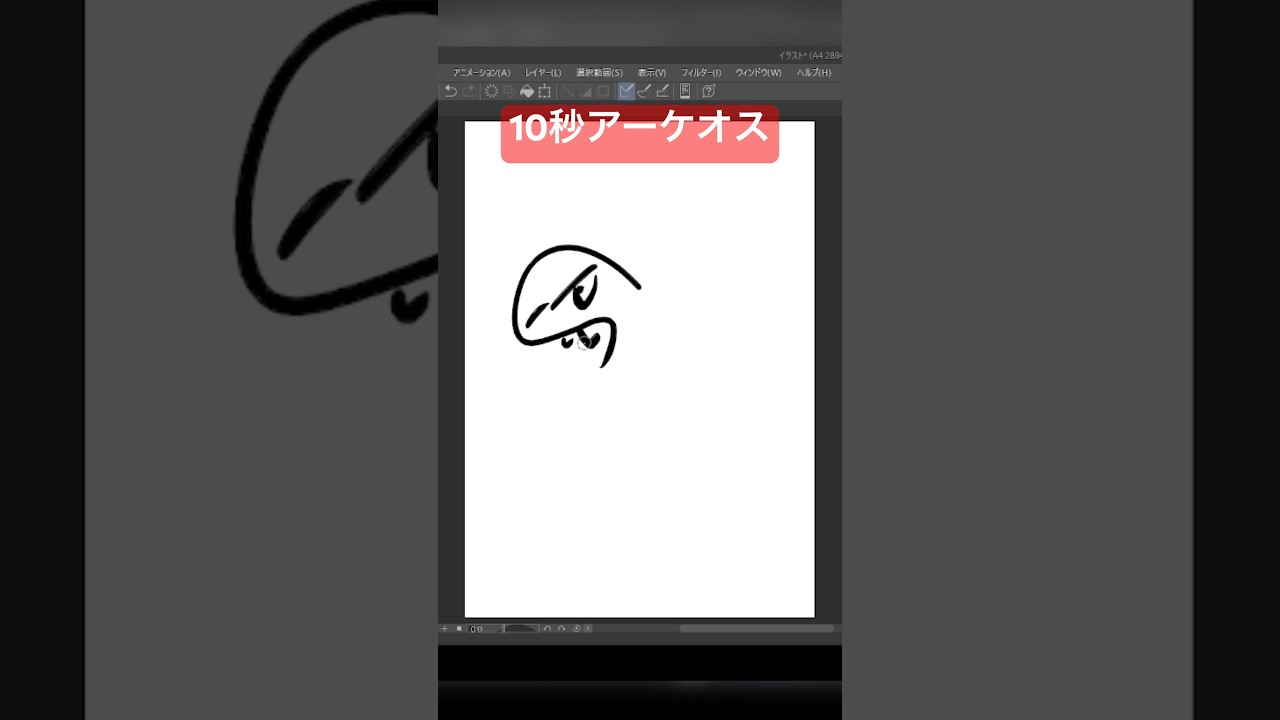The height and width of the screenshot is (720, 1280).
Task: Click the Fill icon on the command bar
Action: [528, 91]
